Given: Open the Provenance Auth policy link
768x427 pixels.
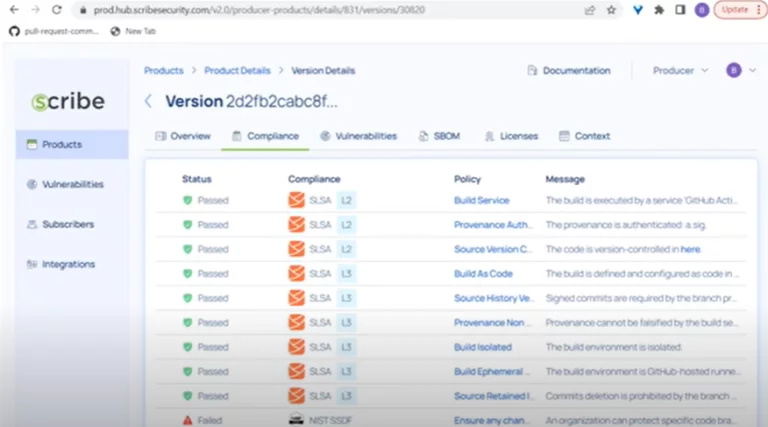Looking at the screenshot, I should click(493, 225).
